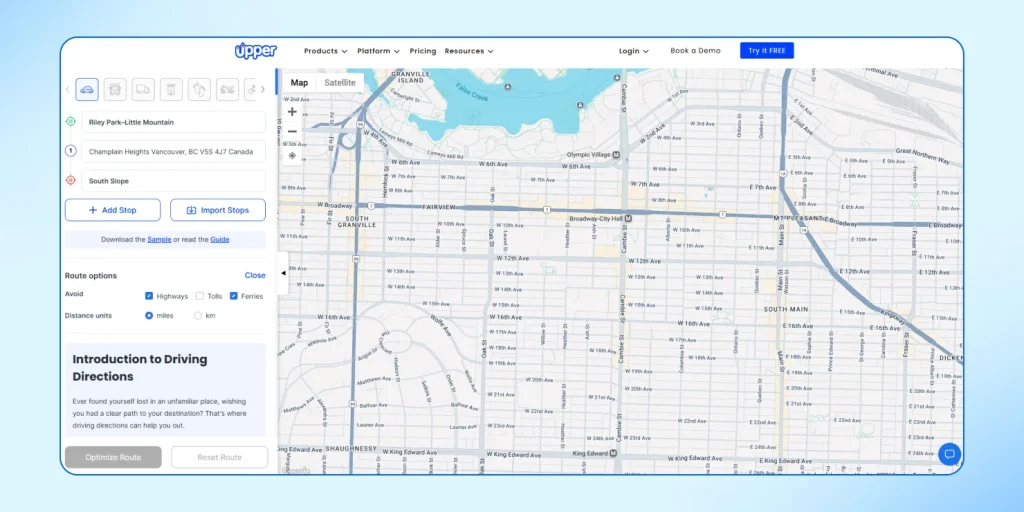The image size is (1024, 512).
Task: Edit the Riley Park–Little Mountain start field
Action: point(174,122)
